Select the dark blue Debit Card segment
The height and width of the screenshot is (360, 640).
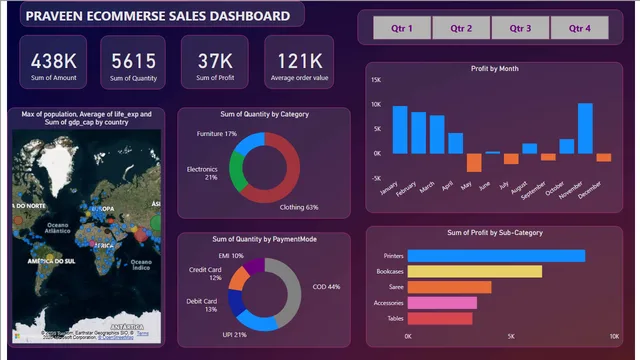click(x=236, y=303)
